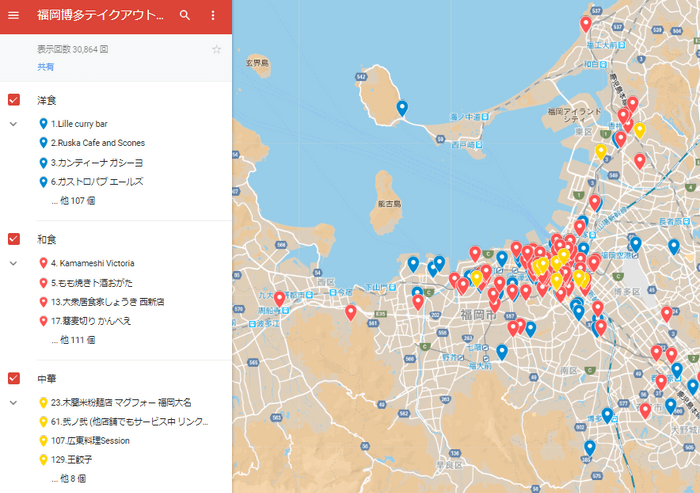The image size is (700, 493).
Task: Open the three-dot more options menu
Action: tap(212, 15)
